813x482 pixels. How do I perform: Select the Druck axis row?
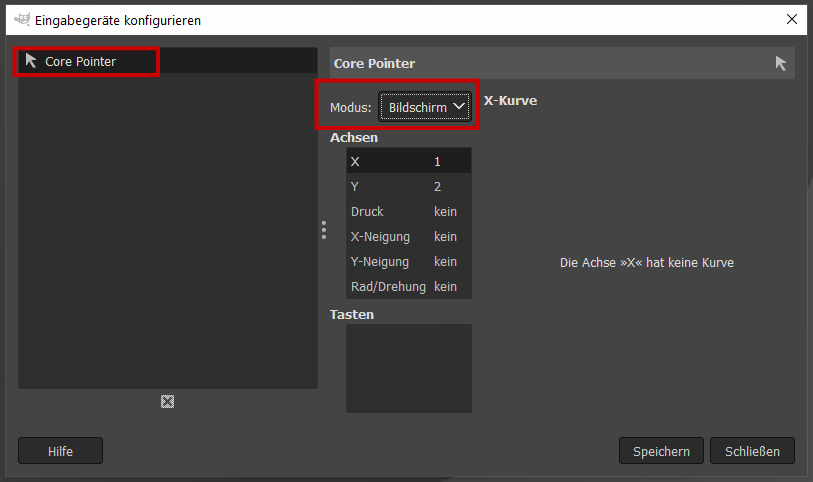point(408,211)
